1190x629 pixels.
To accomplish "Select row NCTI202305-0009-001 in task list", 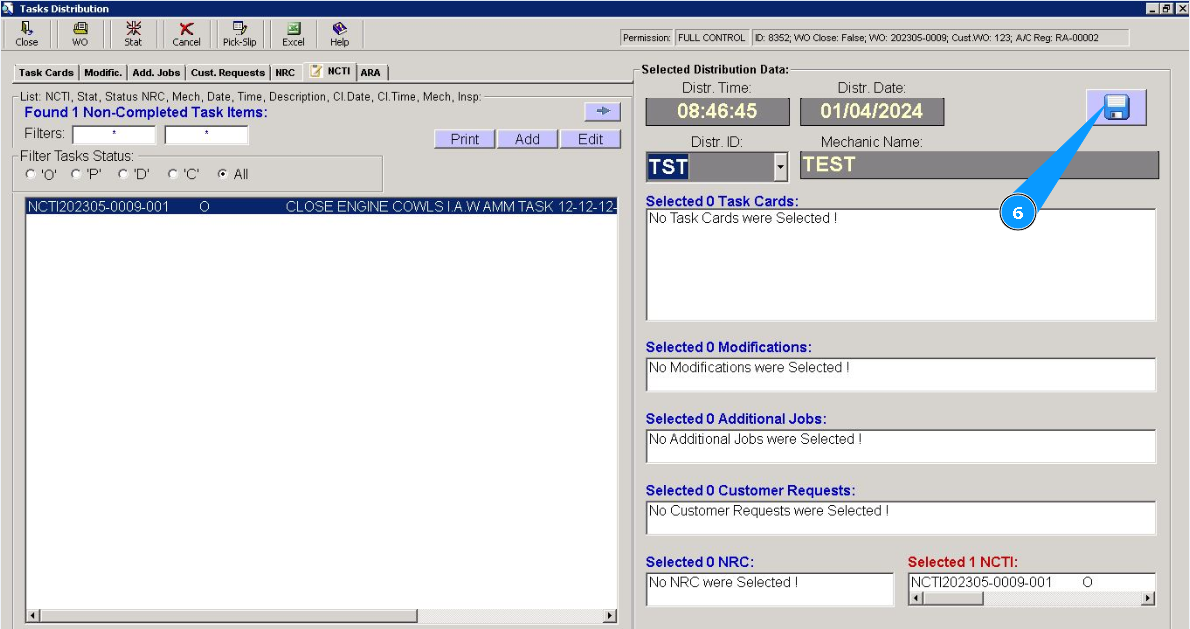I will (x=322, y=206).
